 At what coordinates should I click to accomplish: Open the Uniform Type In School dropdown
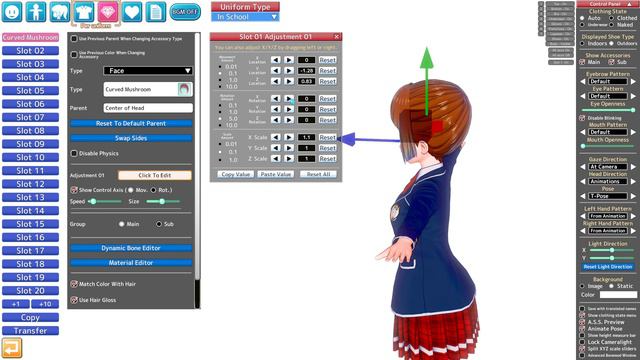coord(245,17)
